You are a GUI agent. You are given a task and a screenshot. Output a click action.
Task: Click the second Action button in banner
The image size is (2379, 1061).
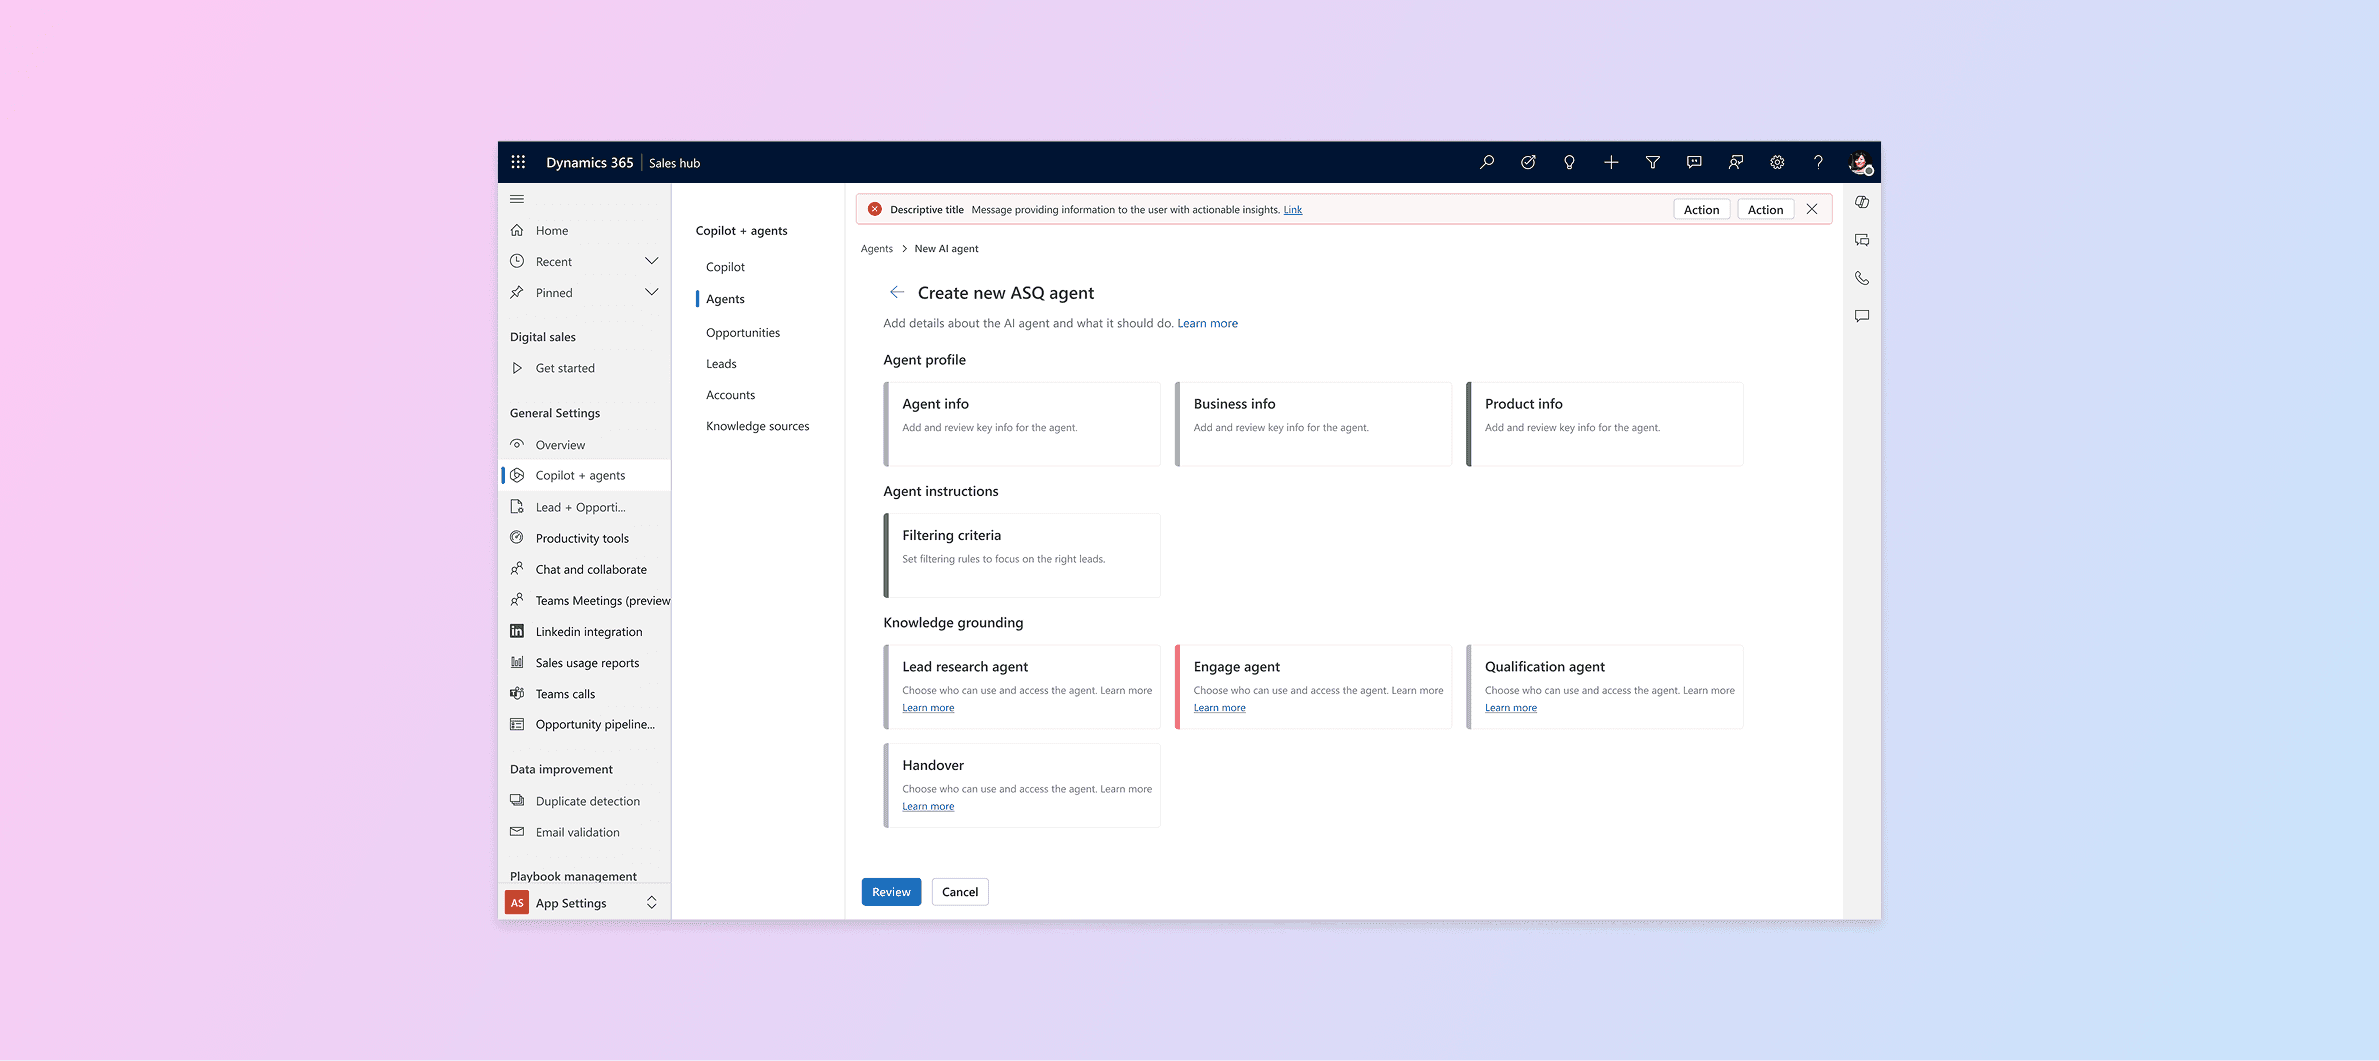[x=1765, y=209]
